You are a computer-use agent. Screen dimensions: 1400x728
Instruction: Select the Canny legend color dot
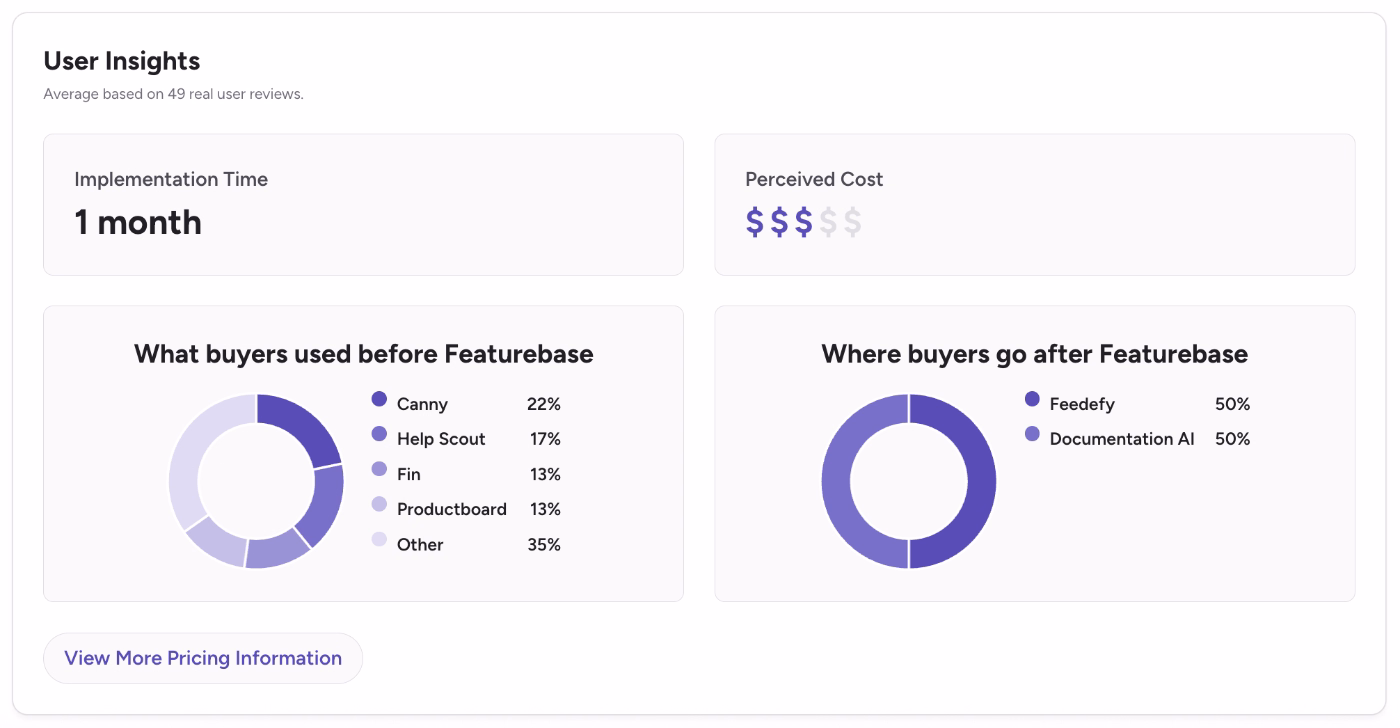tap(379, 399)
